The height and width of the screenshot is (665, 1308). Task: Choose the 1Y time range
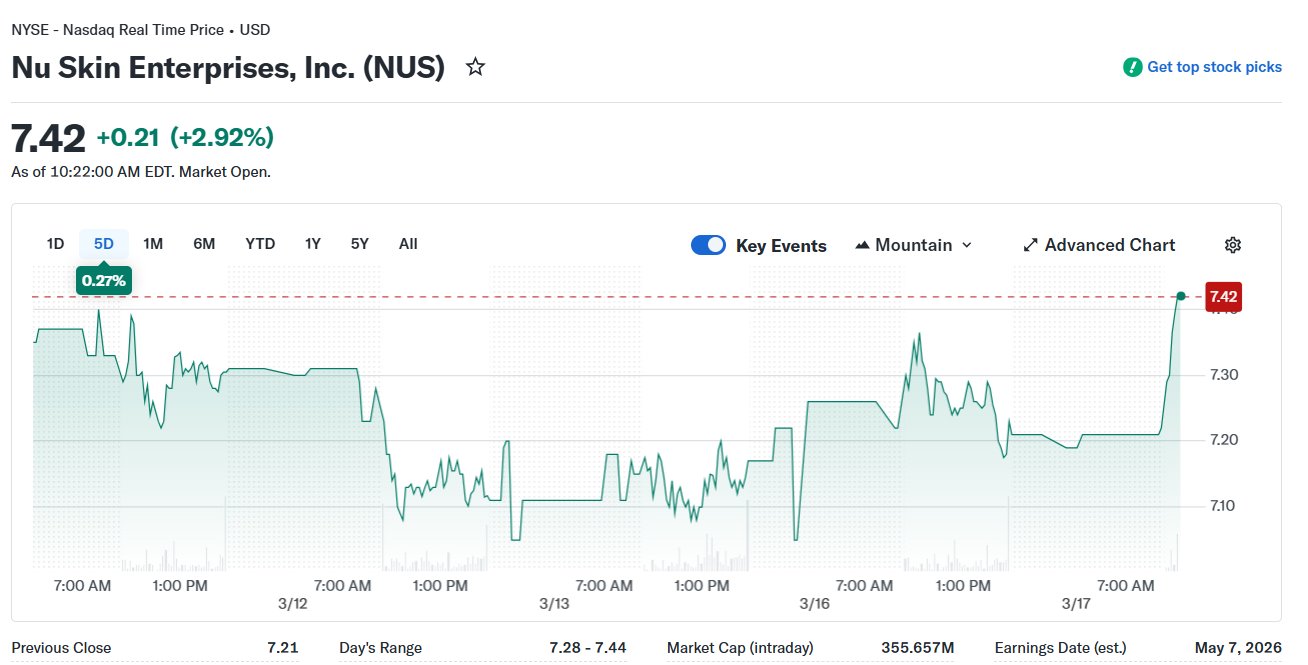click(x=313, y=244)
